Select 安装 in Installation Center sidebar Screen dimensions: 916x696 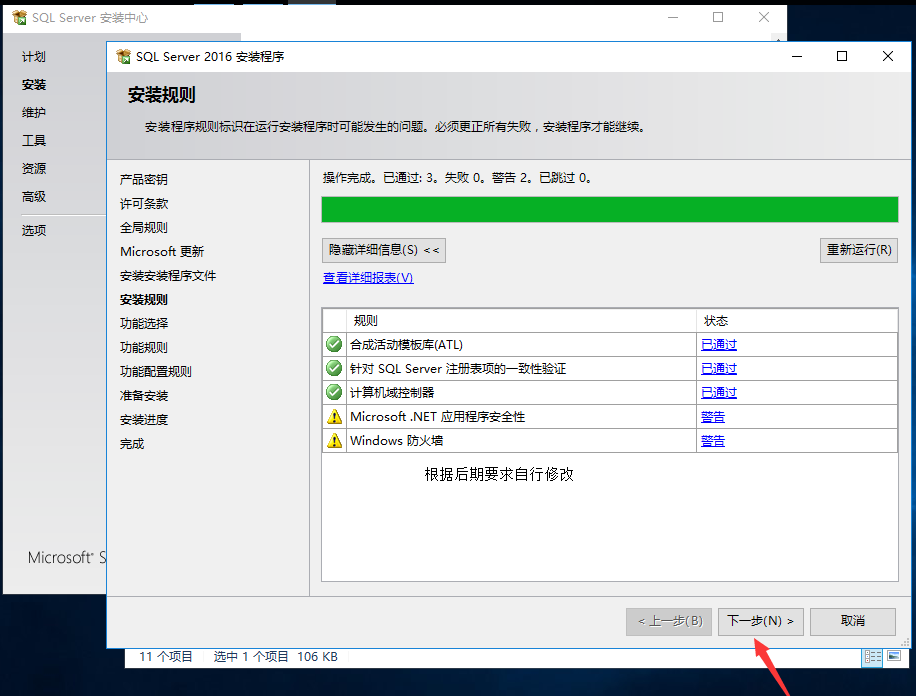(34, 85)
